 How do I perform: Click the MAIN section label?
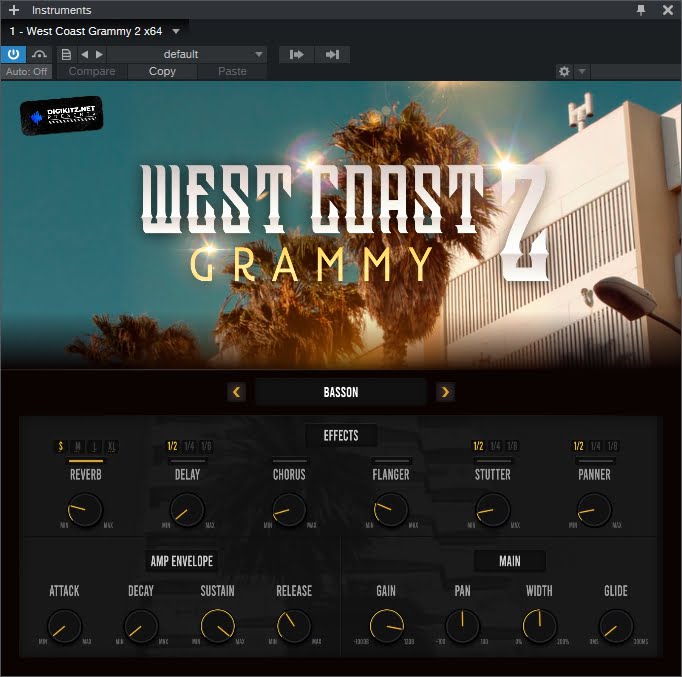coord(510,561)
